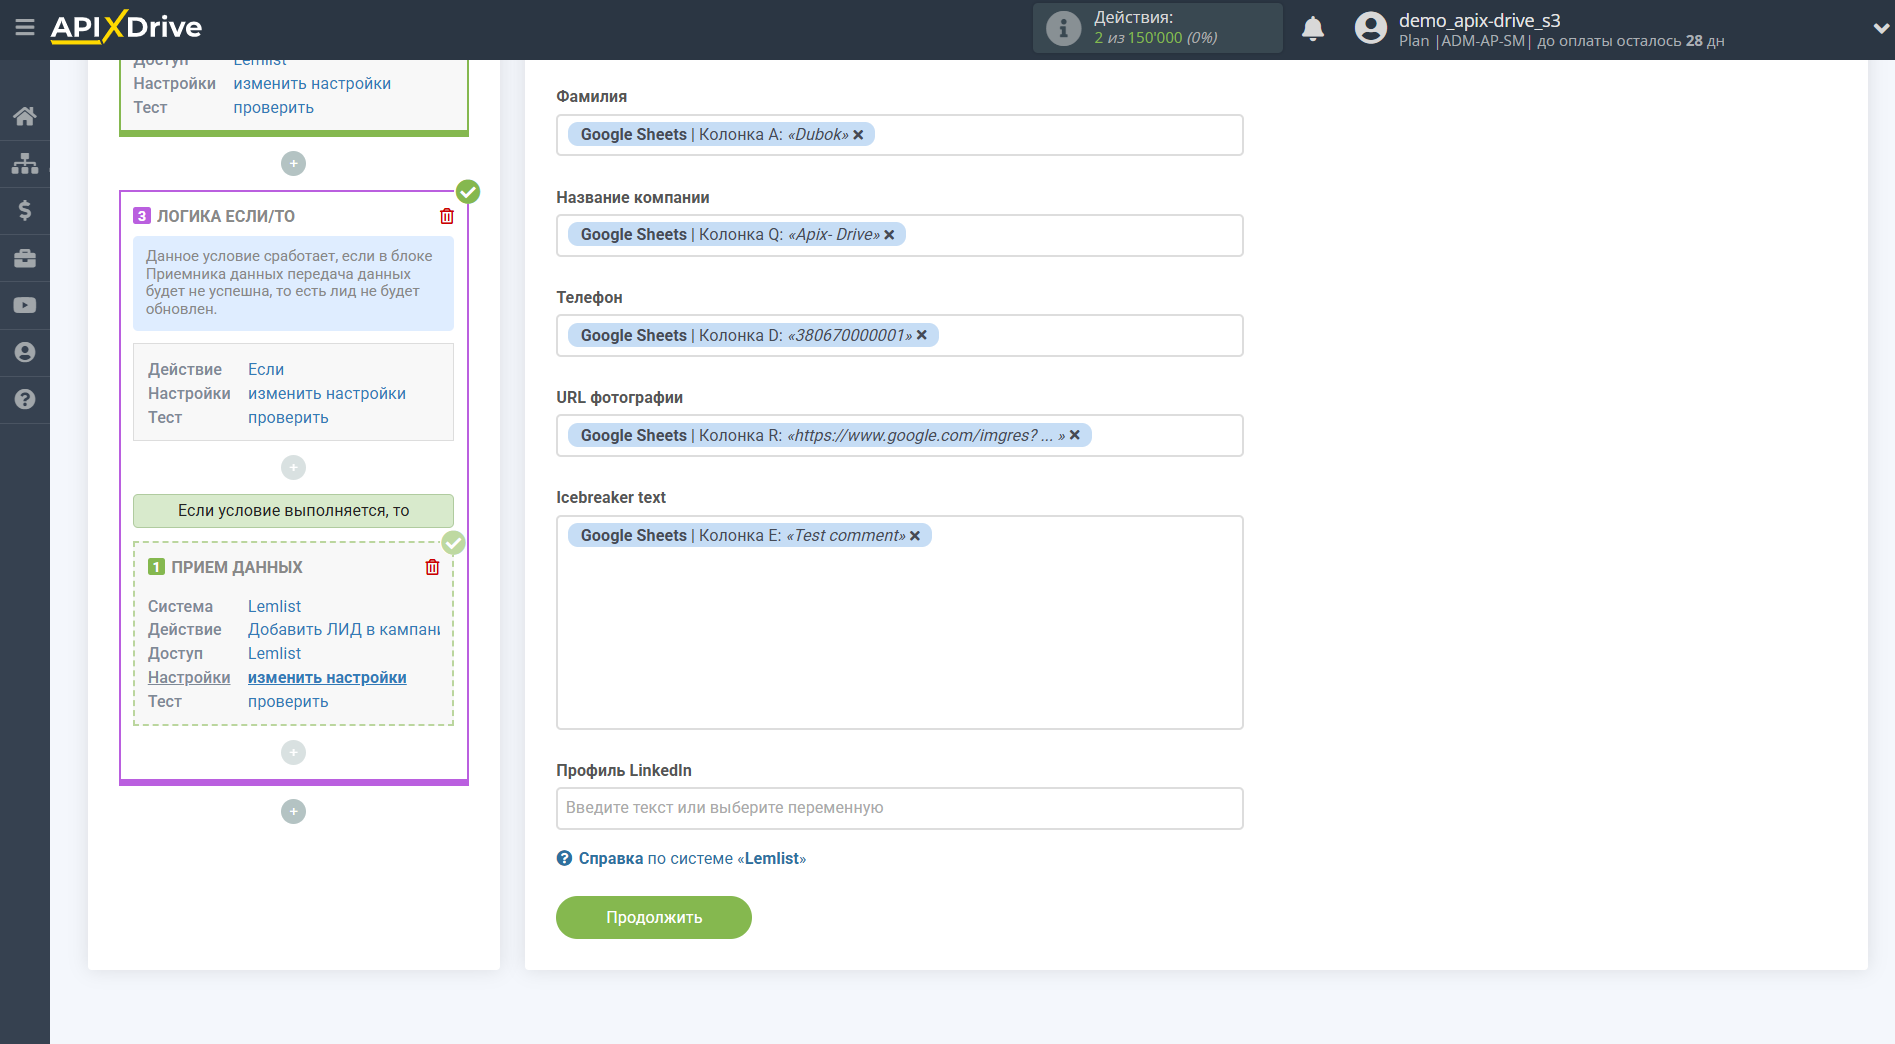This screenshot has height=1044, width=1895.
Task: Click the actions info icon in header
Action: [1063, 28]
